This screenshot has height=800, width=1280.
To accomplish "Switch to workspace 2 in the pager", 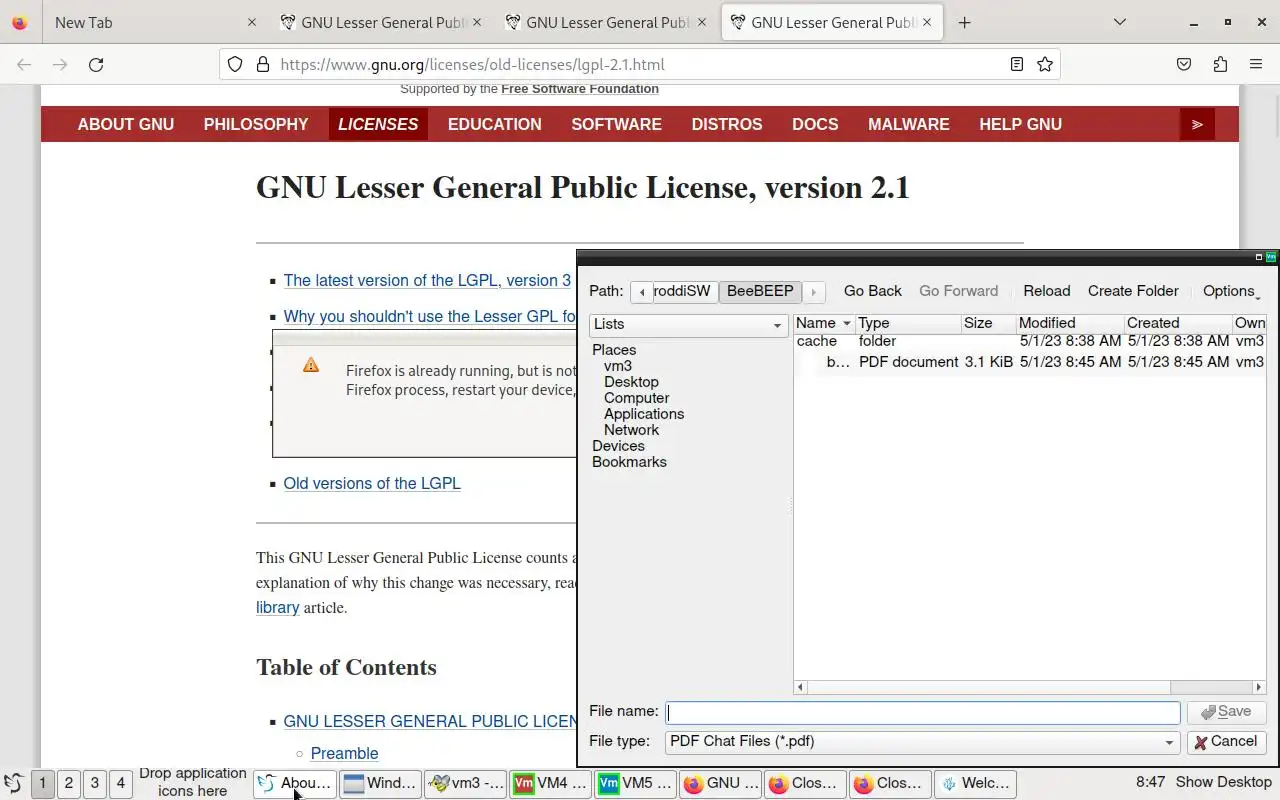I will [x=69, y=783].
